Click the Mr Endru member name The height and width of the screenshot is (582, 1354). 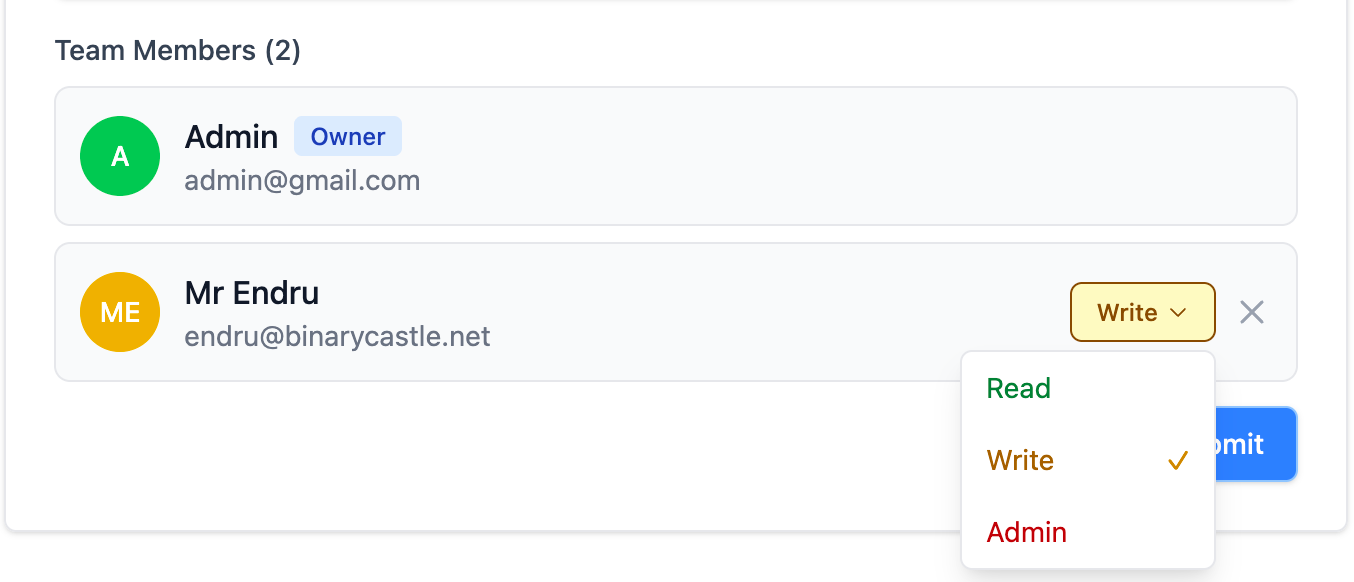tap(252, 293)
